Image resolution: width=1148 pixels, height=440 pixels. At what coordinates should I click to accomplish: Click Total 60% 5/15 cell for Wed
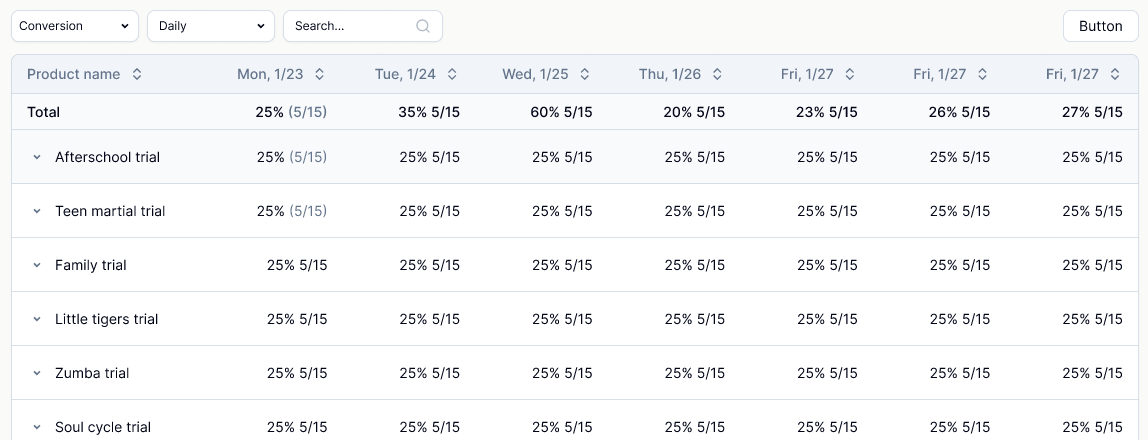tap(562, 112)
